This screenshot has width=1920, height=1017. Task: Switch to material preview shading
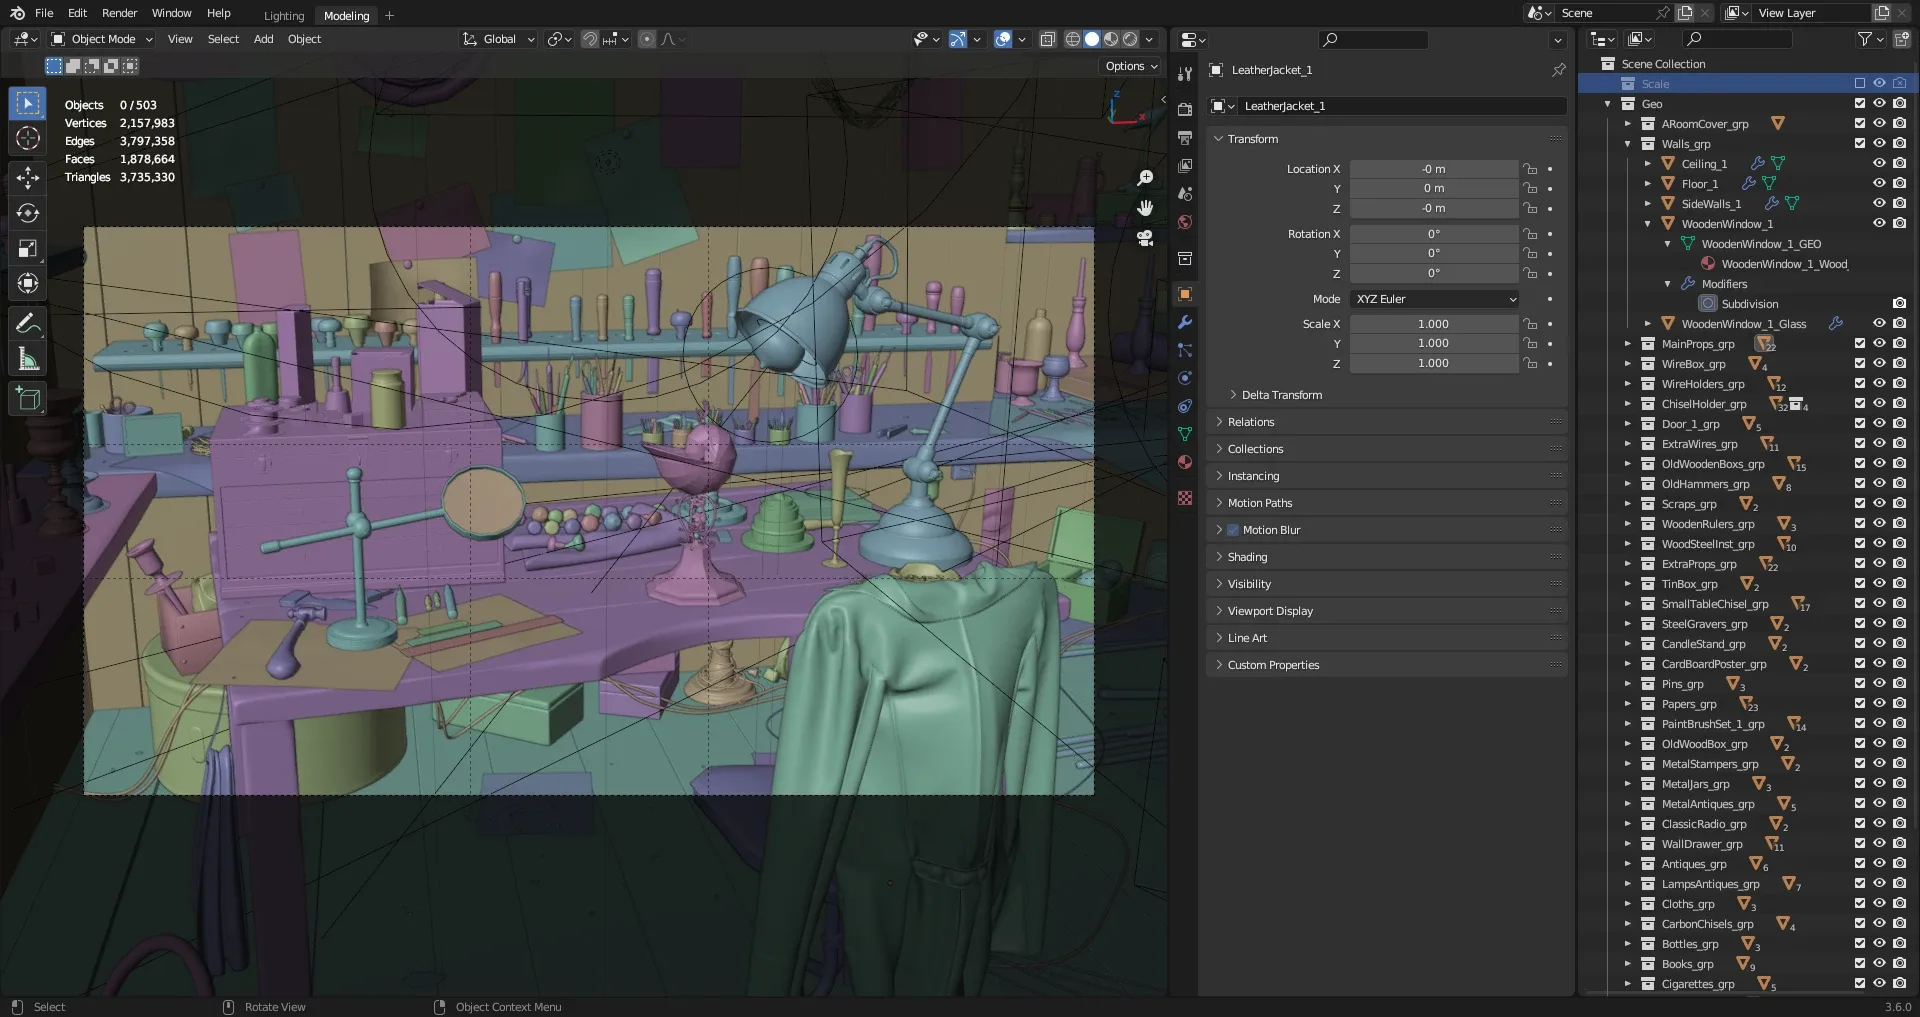click(1111, 39)
